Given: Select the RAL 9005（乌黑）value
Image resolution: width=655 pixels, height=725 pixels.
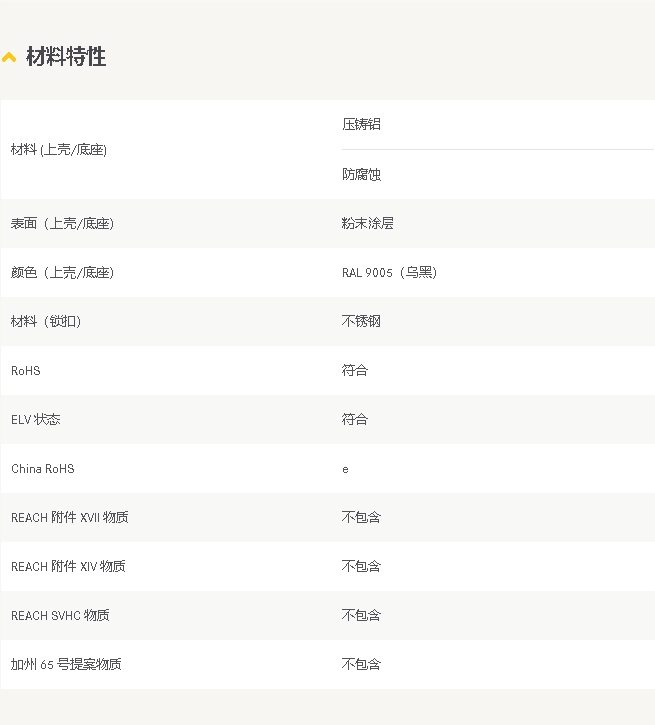Looking at the screenshot, I should 389,272.
